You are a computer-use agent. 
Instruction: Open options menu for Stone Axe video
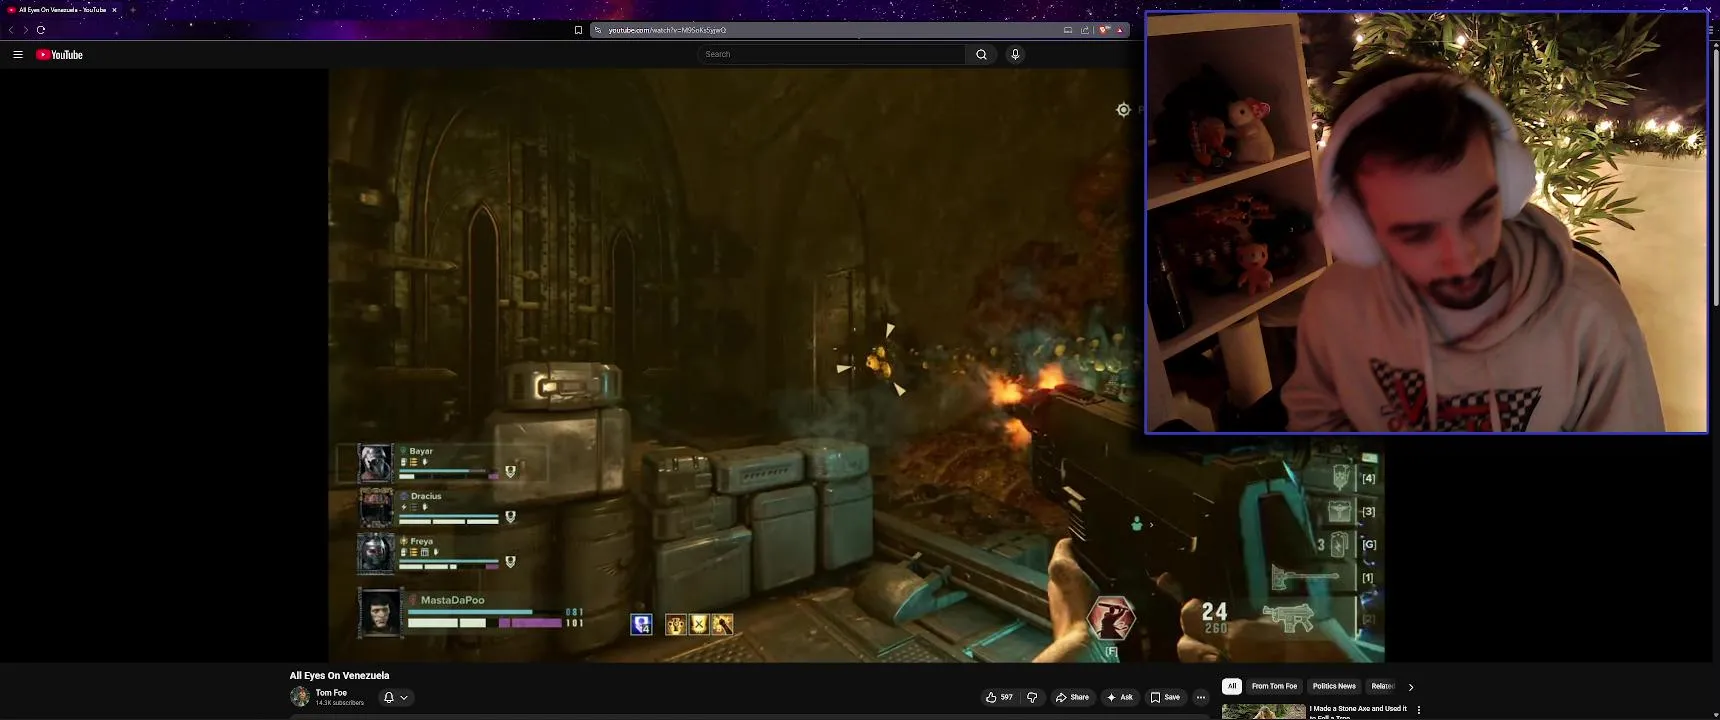(1419, 711)
